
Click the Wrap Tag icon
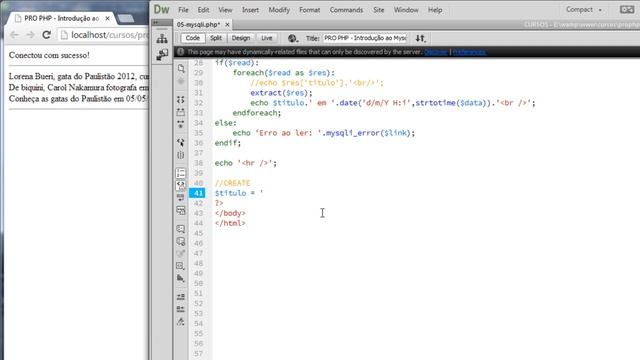[181, 253]
